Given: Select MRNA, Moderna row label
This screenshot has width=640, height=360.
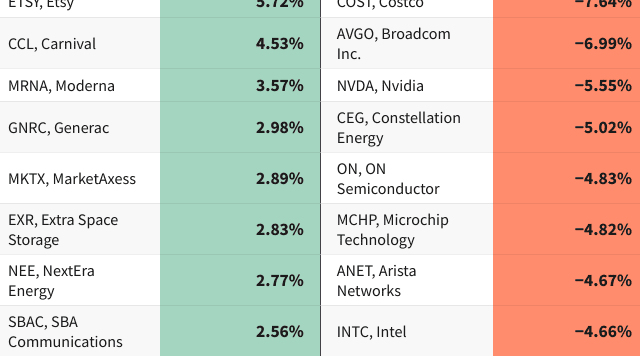Looking at the screenshot, I should tap(61, 86).
